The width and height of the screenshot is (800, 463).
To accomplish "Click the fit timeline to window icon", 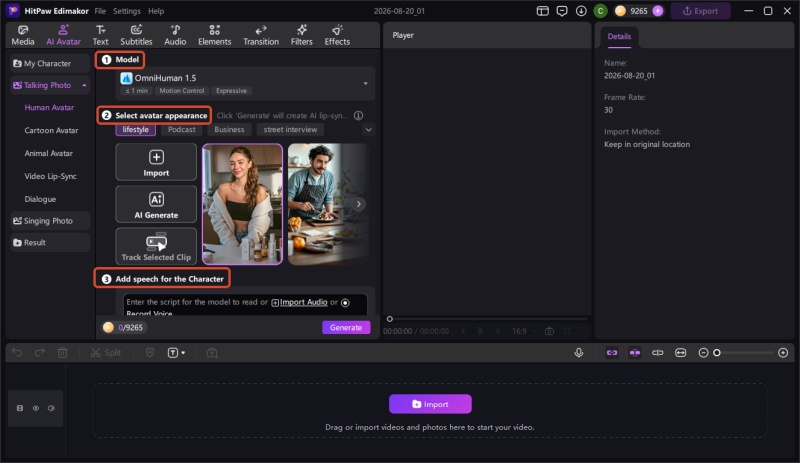I will [681, 353].
